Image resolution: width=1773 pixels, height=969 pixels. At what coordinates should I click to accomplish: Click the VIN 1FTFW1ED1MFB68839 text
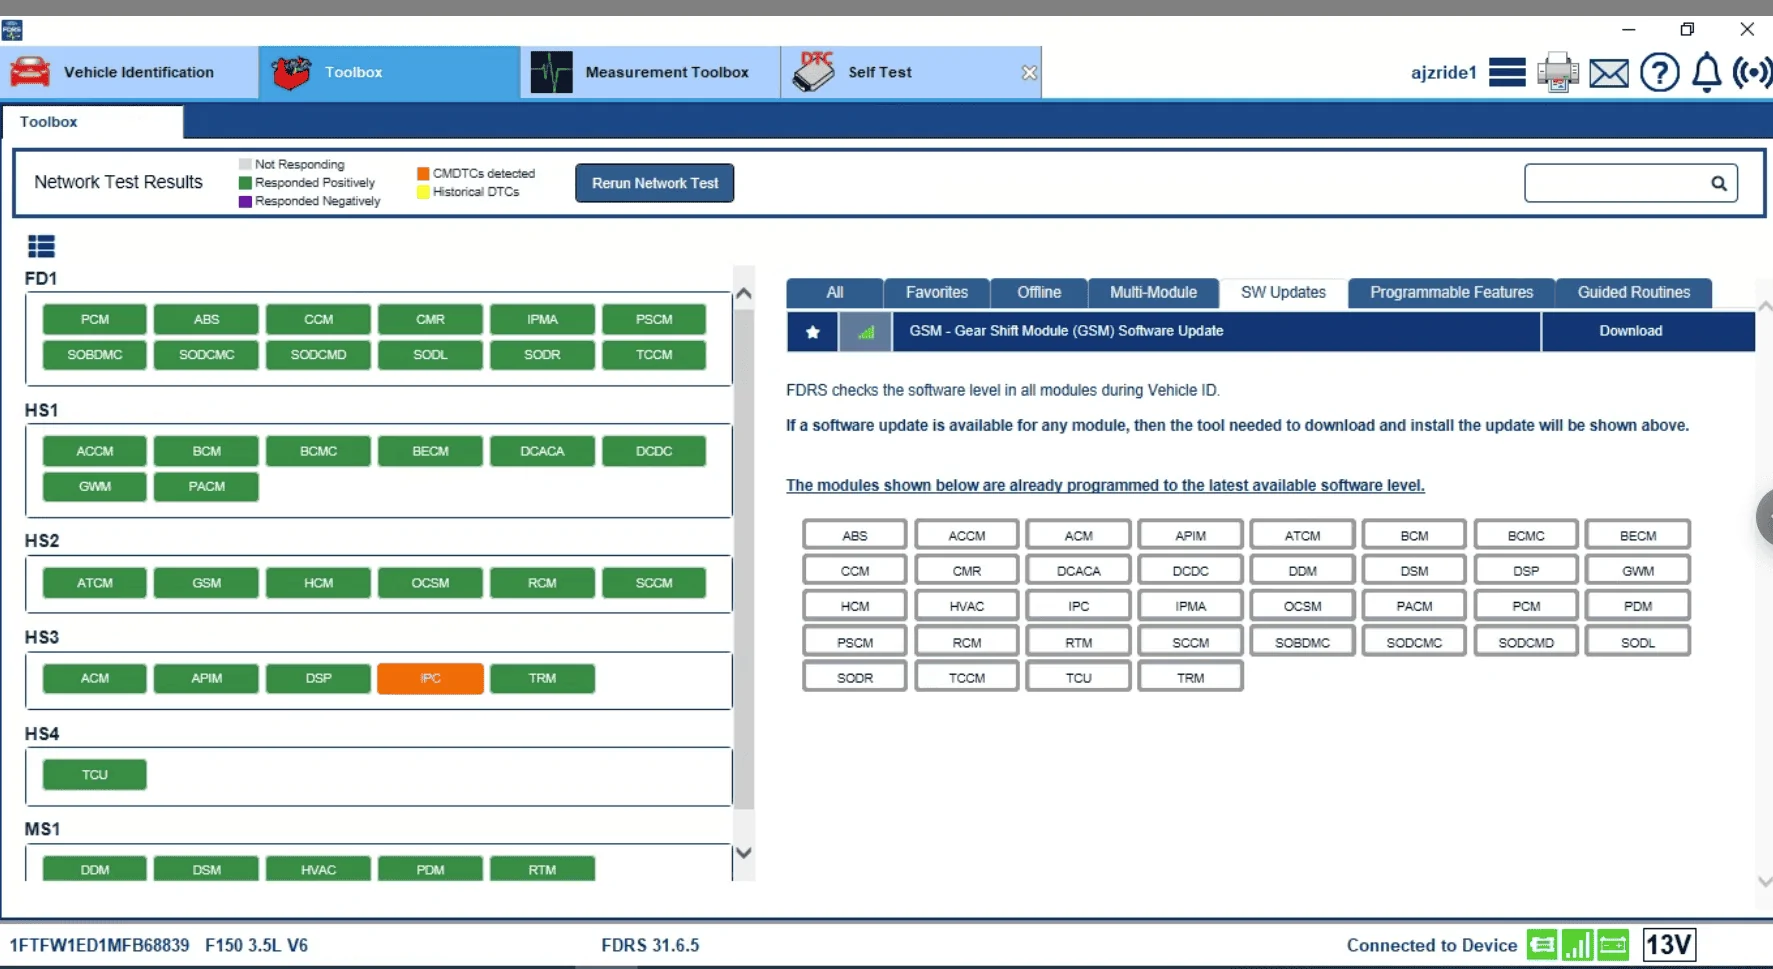pos(99,945)
